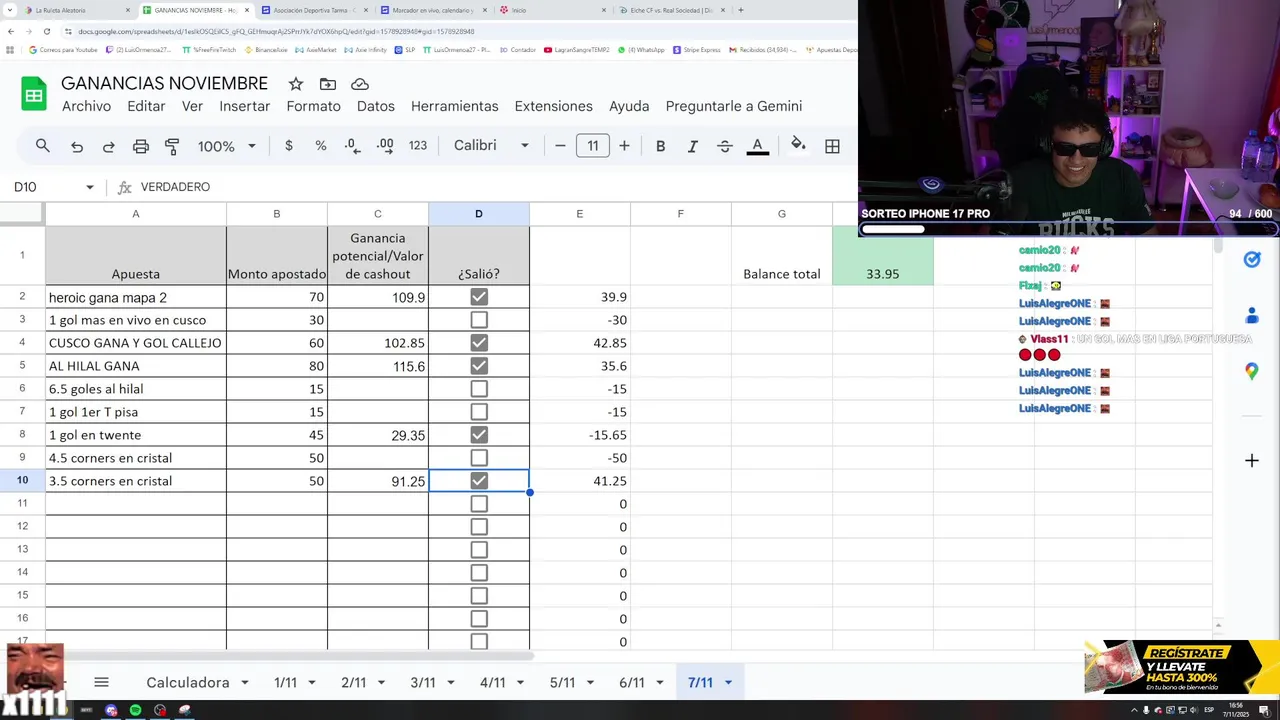The width and height of the screenshot is (1280, 720).
Task: Check the cloud save status icon
Action: tap(360, 84)
